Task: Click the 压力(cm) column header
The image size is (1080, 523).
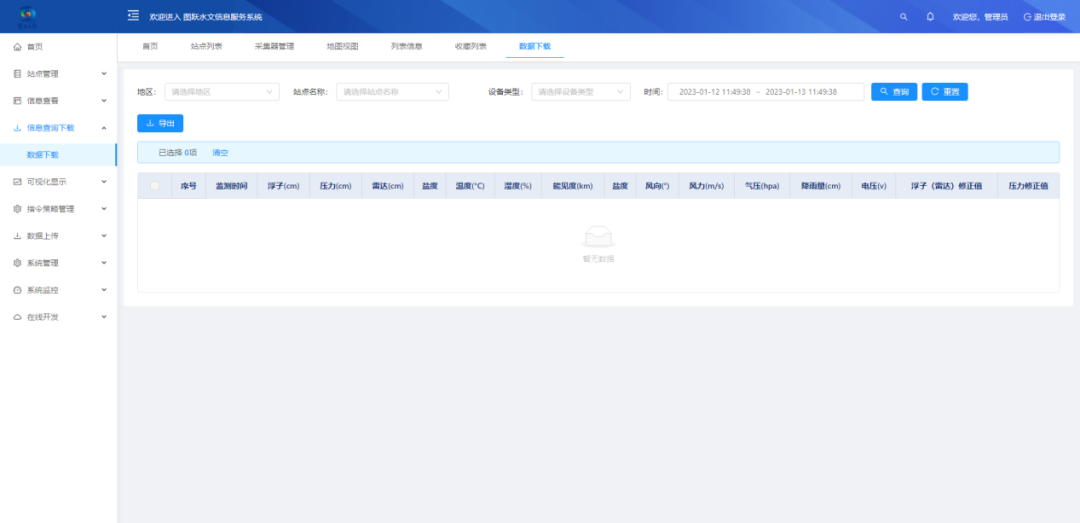Action: [x=335, y=186]
